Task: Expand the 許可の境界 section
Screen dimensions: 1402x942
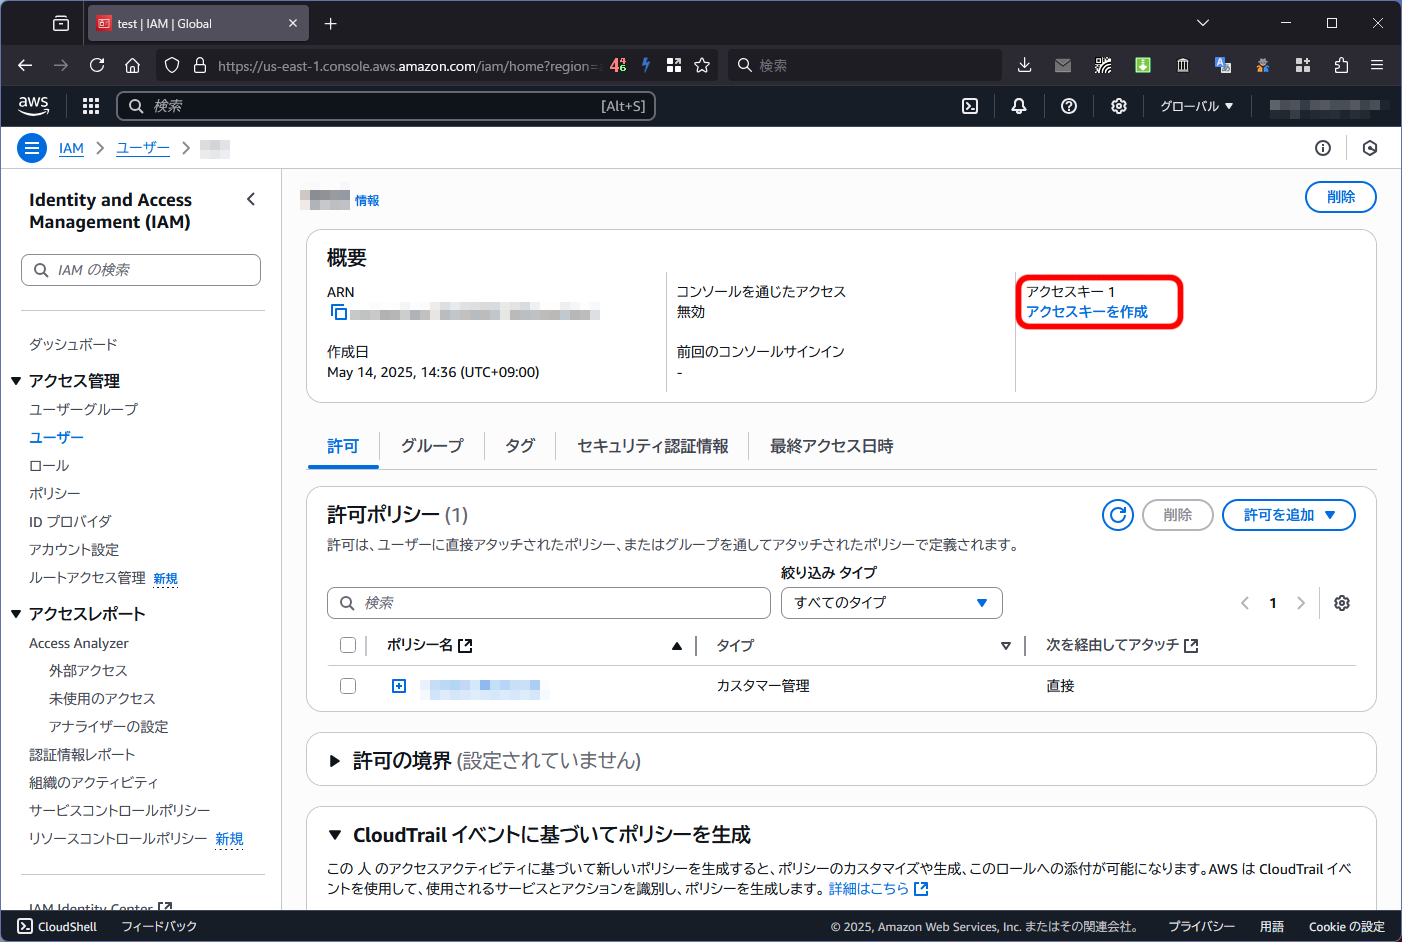Action: tap(335, 761)
